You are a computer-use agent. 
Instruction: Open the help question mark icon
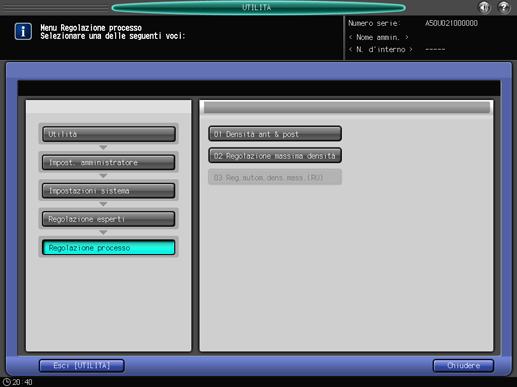(504, 7)
